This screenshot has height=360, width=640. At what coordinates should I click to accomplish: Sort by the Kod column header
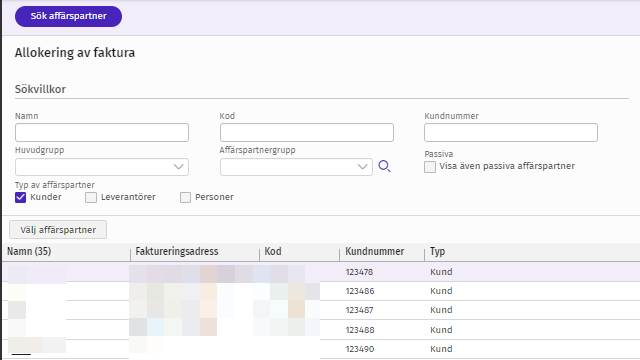point(300,252)
